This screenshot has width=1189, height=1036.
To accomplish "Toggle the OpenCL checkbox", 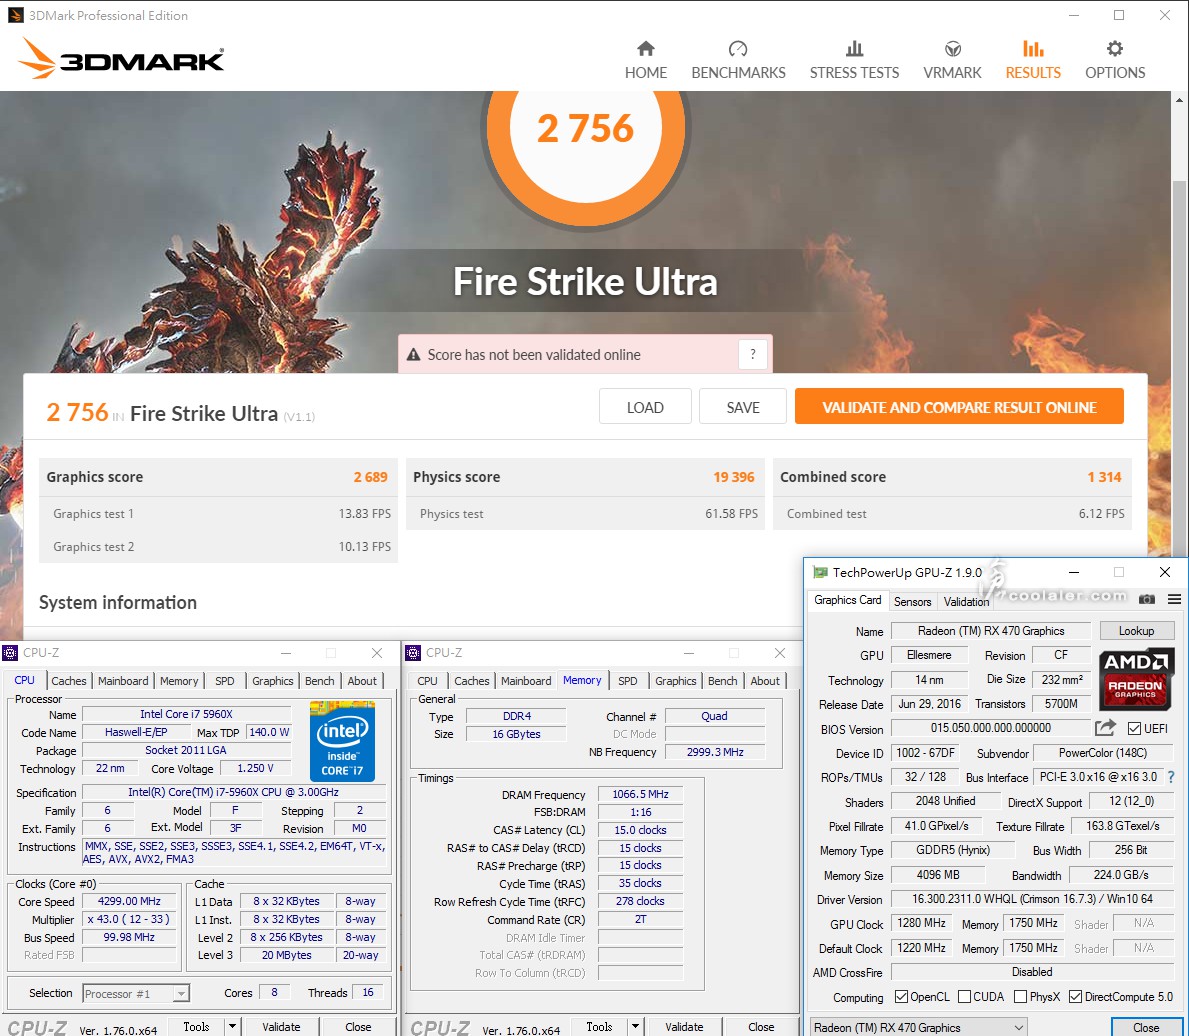I will (x=902, y=997).
